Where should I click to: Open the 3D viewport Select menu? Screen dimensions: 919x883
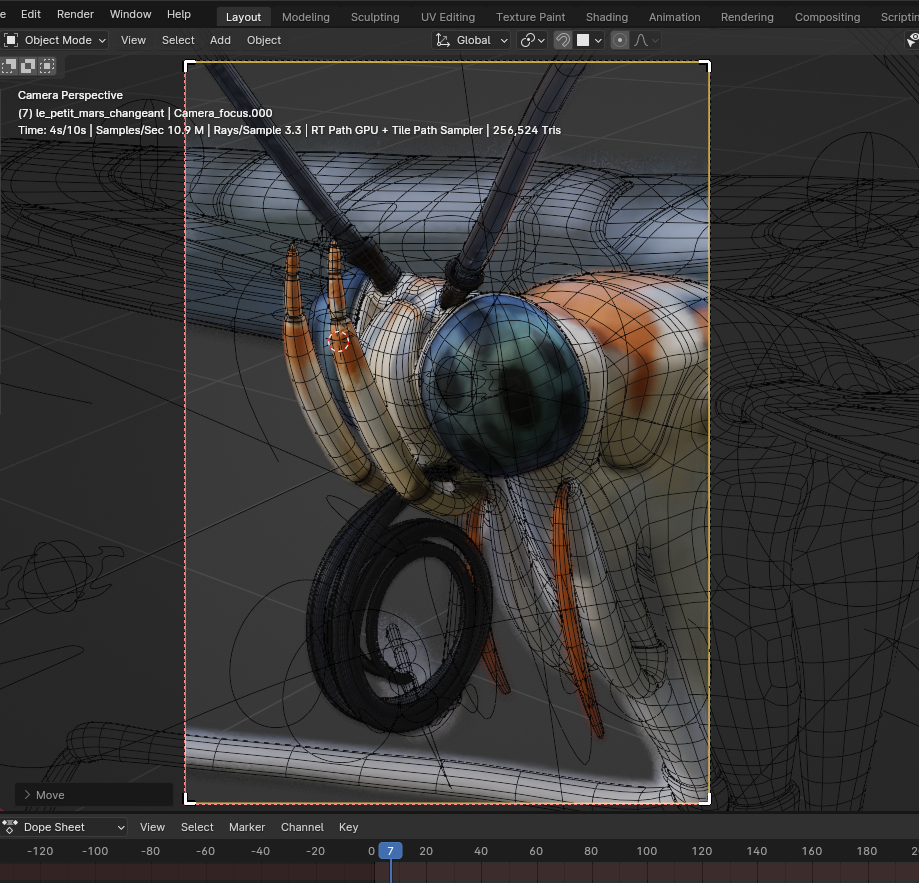click(178, 40)
